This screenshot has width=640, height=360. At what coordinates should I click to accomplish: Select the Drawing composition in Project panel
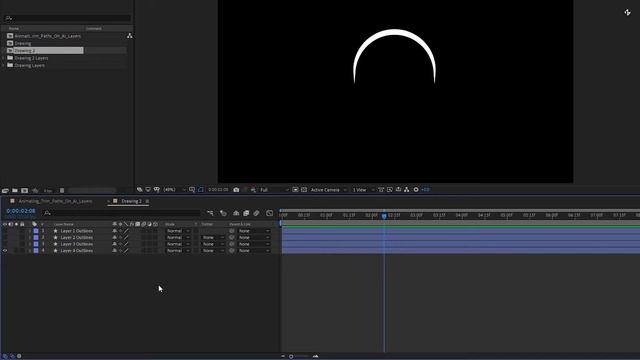[x=22, y=43]
